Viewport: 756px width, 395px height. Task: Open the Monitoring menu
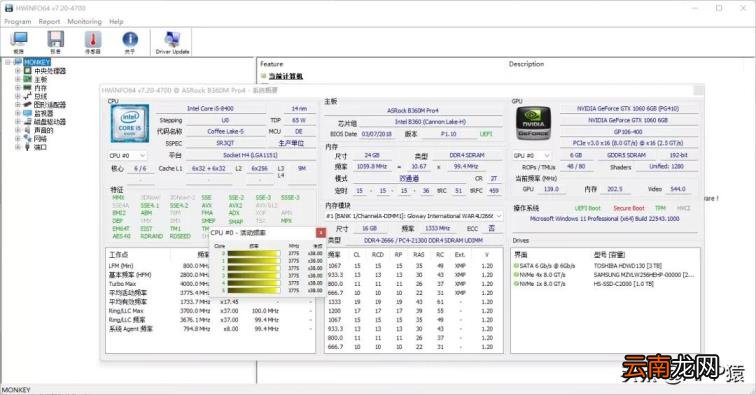pyautogui.click(x=84, y=22)
